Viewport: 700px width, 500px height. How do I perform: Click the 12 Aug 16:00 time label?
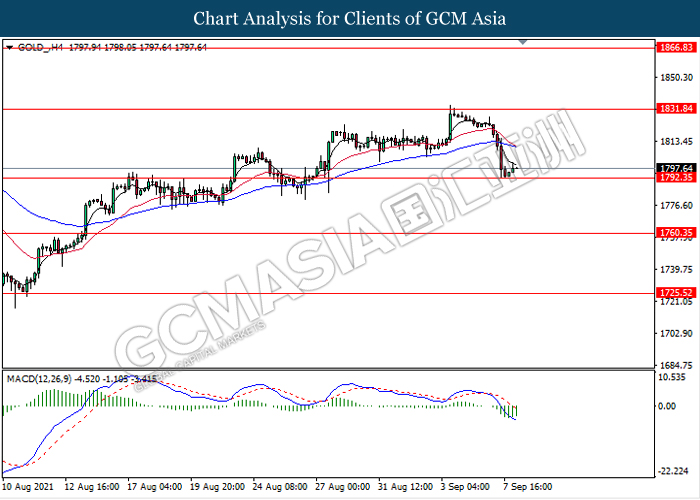point(92,487)
